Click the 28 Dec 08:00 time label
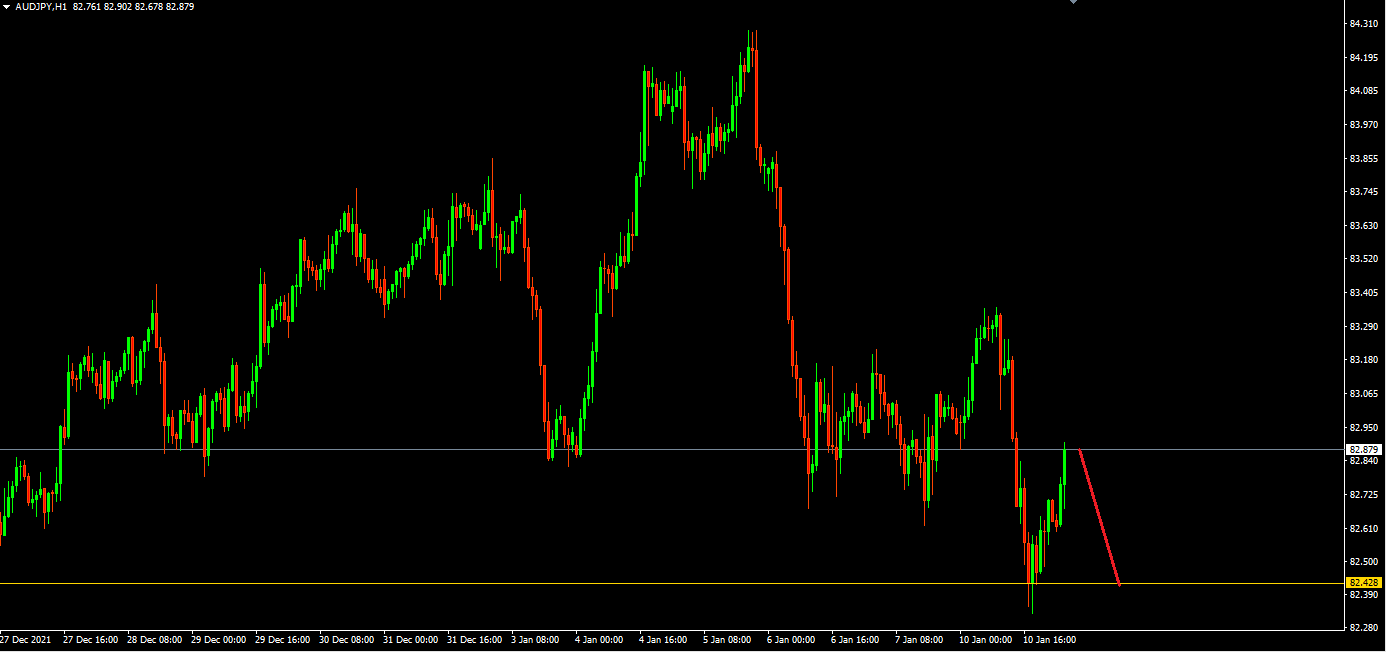The image size is (1387, 652). tap(154, 639)
